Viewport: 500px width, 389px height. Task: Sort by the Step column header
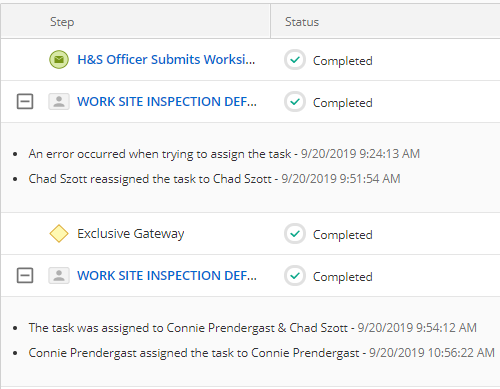tap(62, 22)
